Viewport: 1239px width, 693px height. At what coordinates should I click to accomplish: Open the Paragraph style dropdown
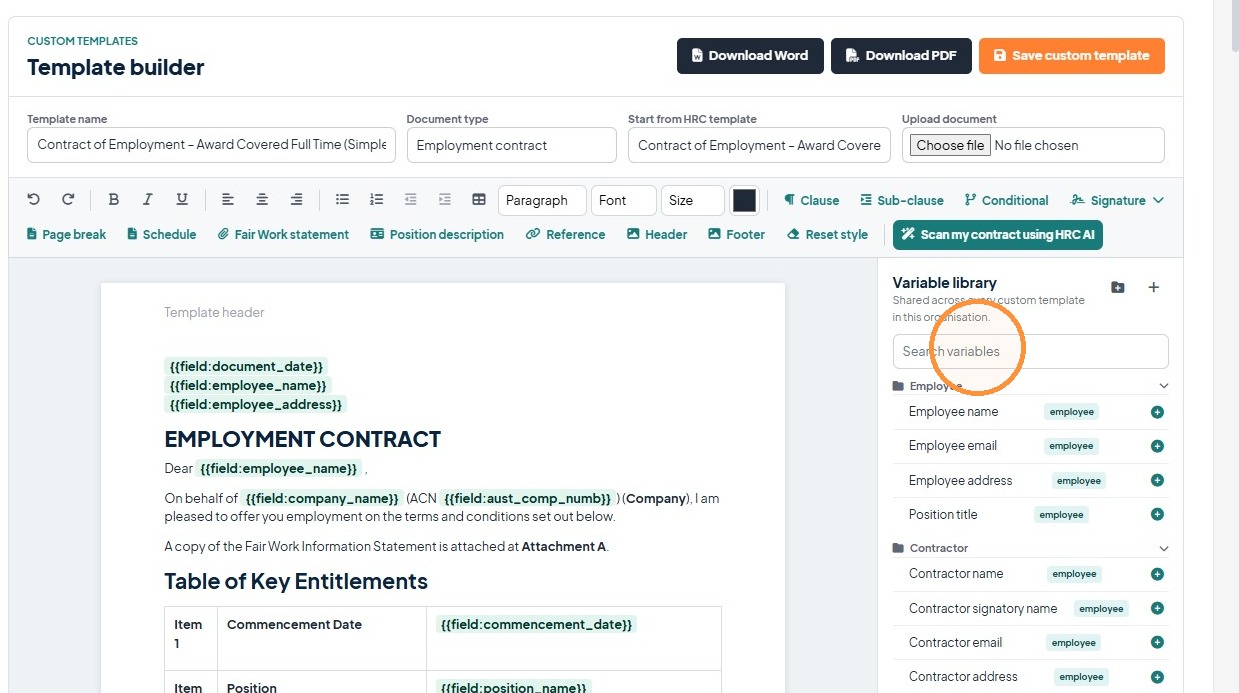[542, 200]
